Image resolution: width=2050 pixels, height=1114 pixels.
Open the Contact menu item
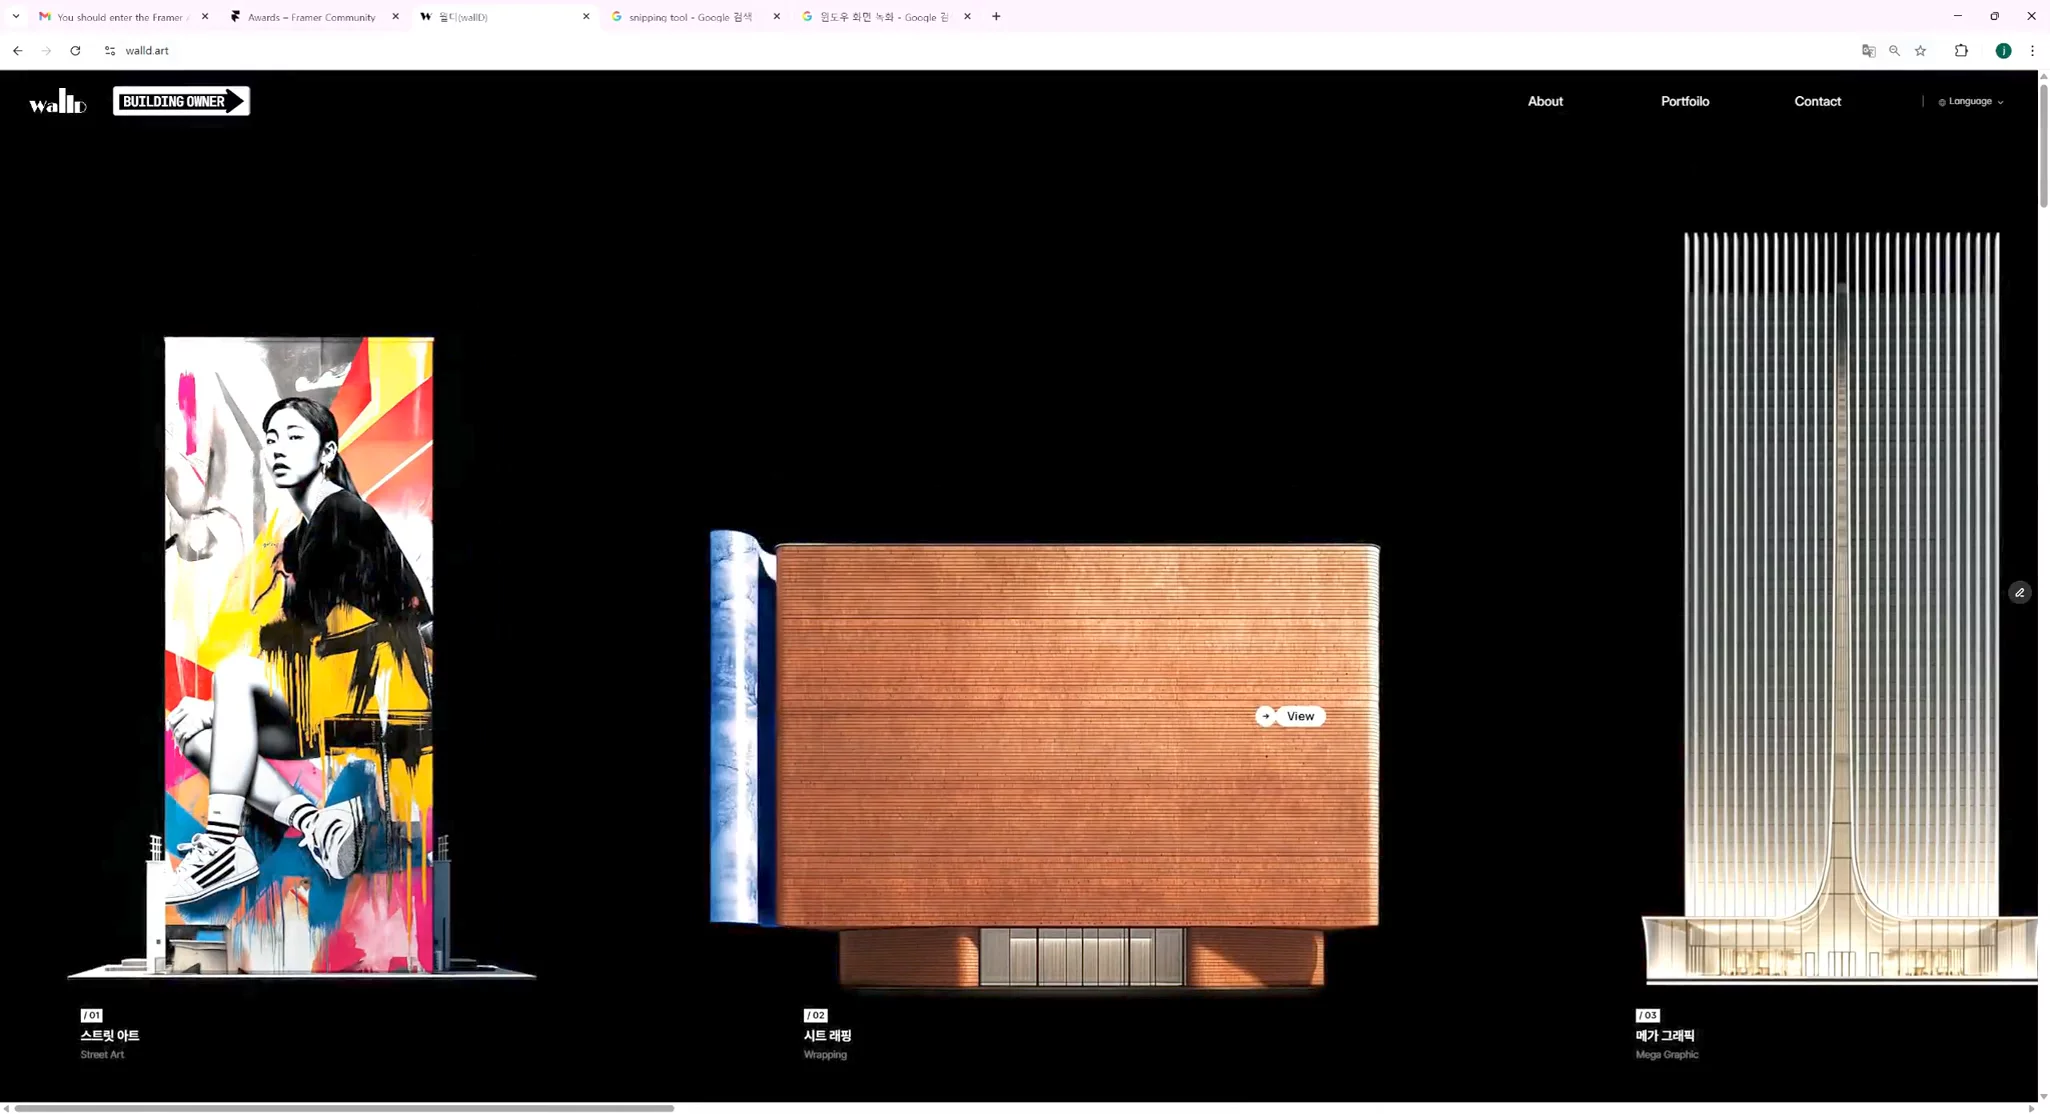[x=1817, y=101]
